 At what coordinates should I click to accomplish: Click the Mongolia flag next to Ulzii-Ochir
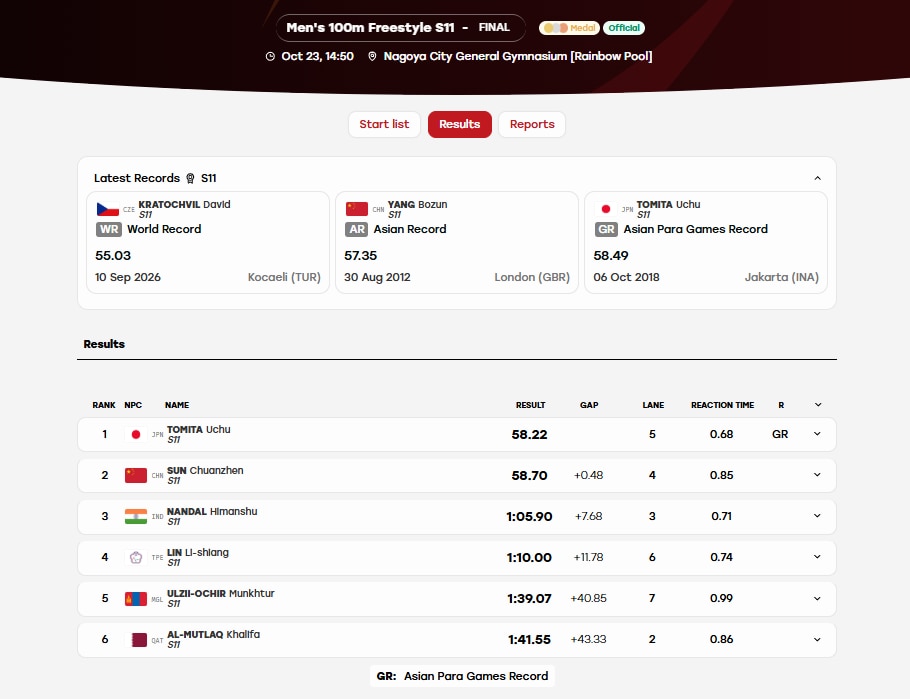(x=136, y=599)
